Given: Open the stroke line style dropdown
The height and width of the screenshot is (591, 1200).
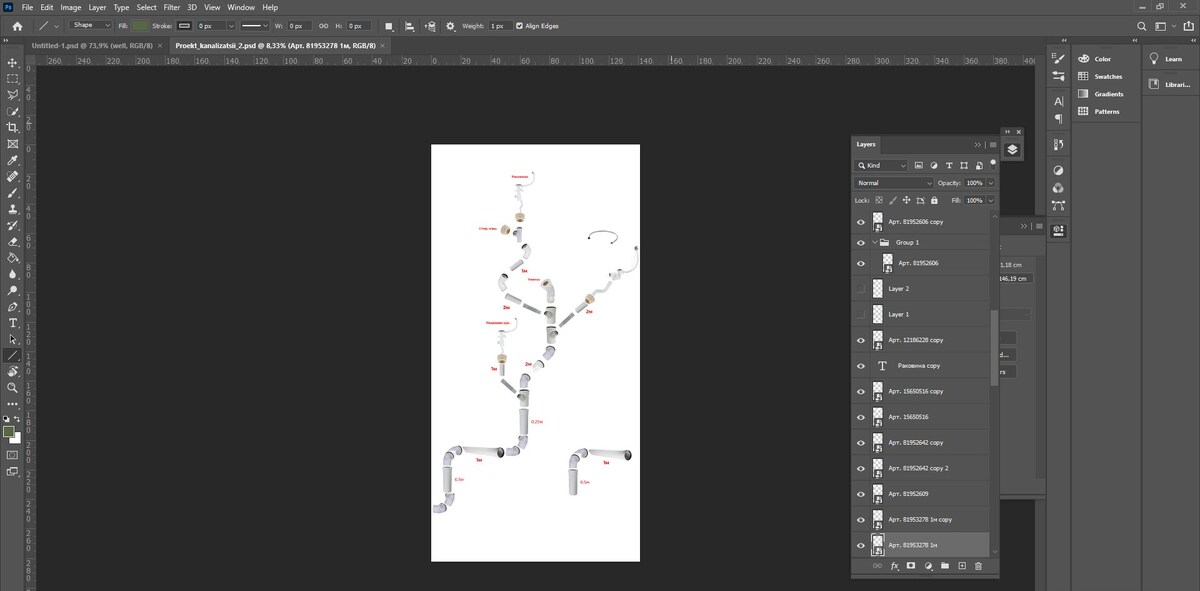Looking at the screenshot, I should pos(257,25).
